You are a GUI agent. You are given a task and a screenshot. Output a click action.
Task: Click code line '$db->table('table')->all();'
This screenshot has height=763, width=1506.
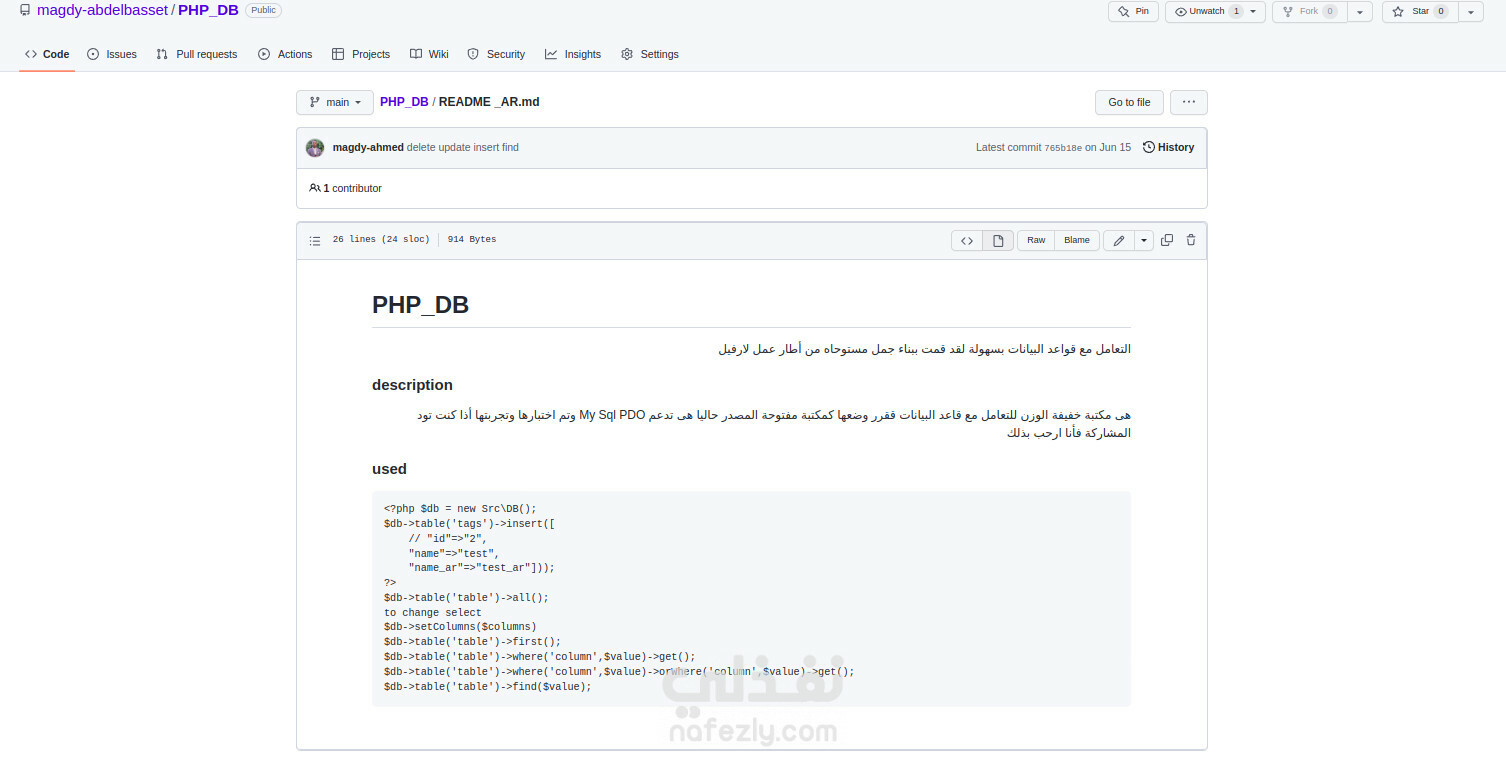466,598
